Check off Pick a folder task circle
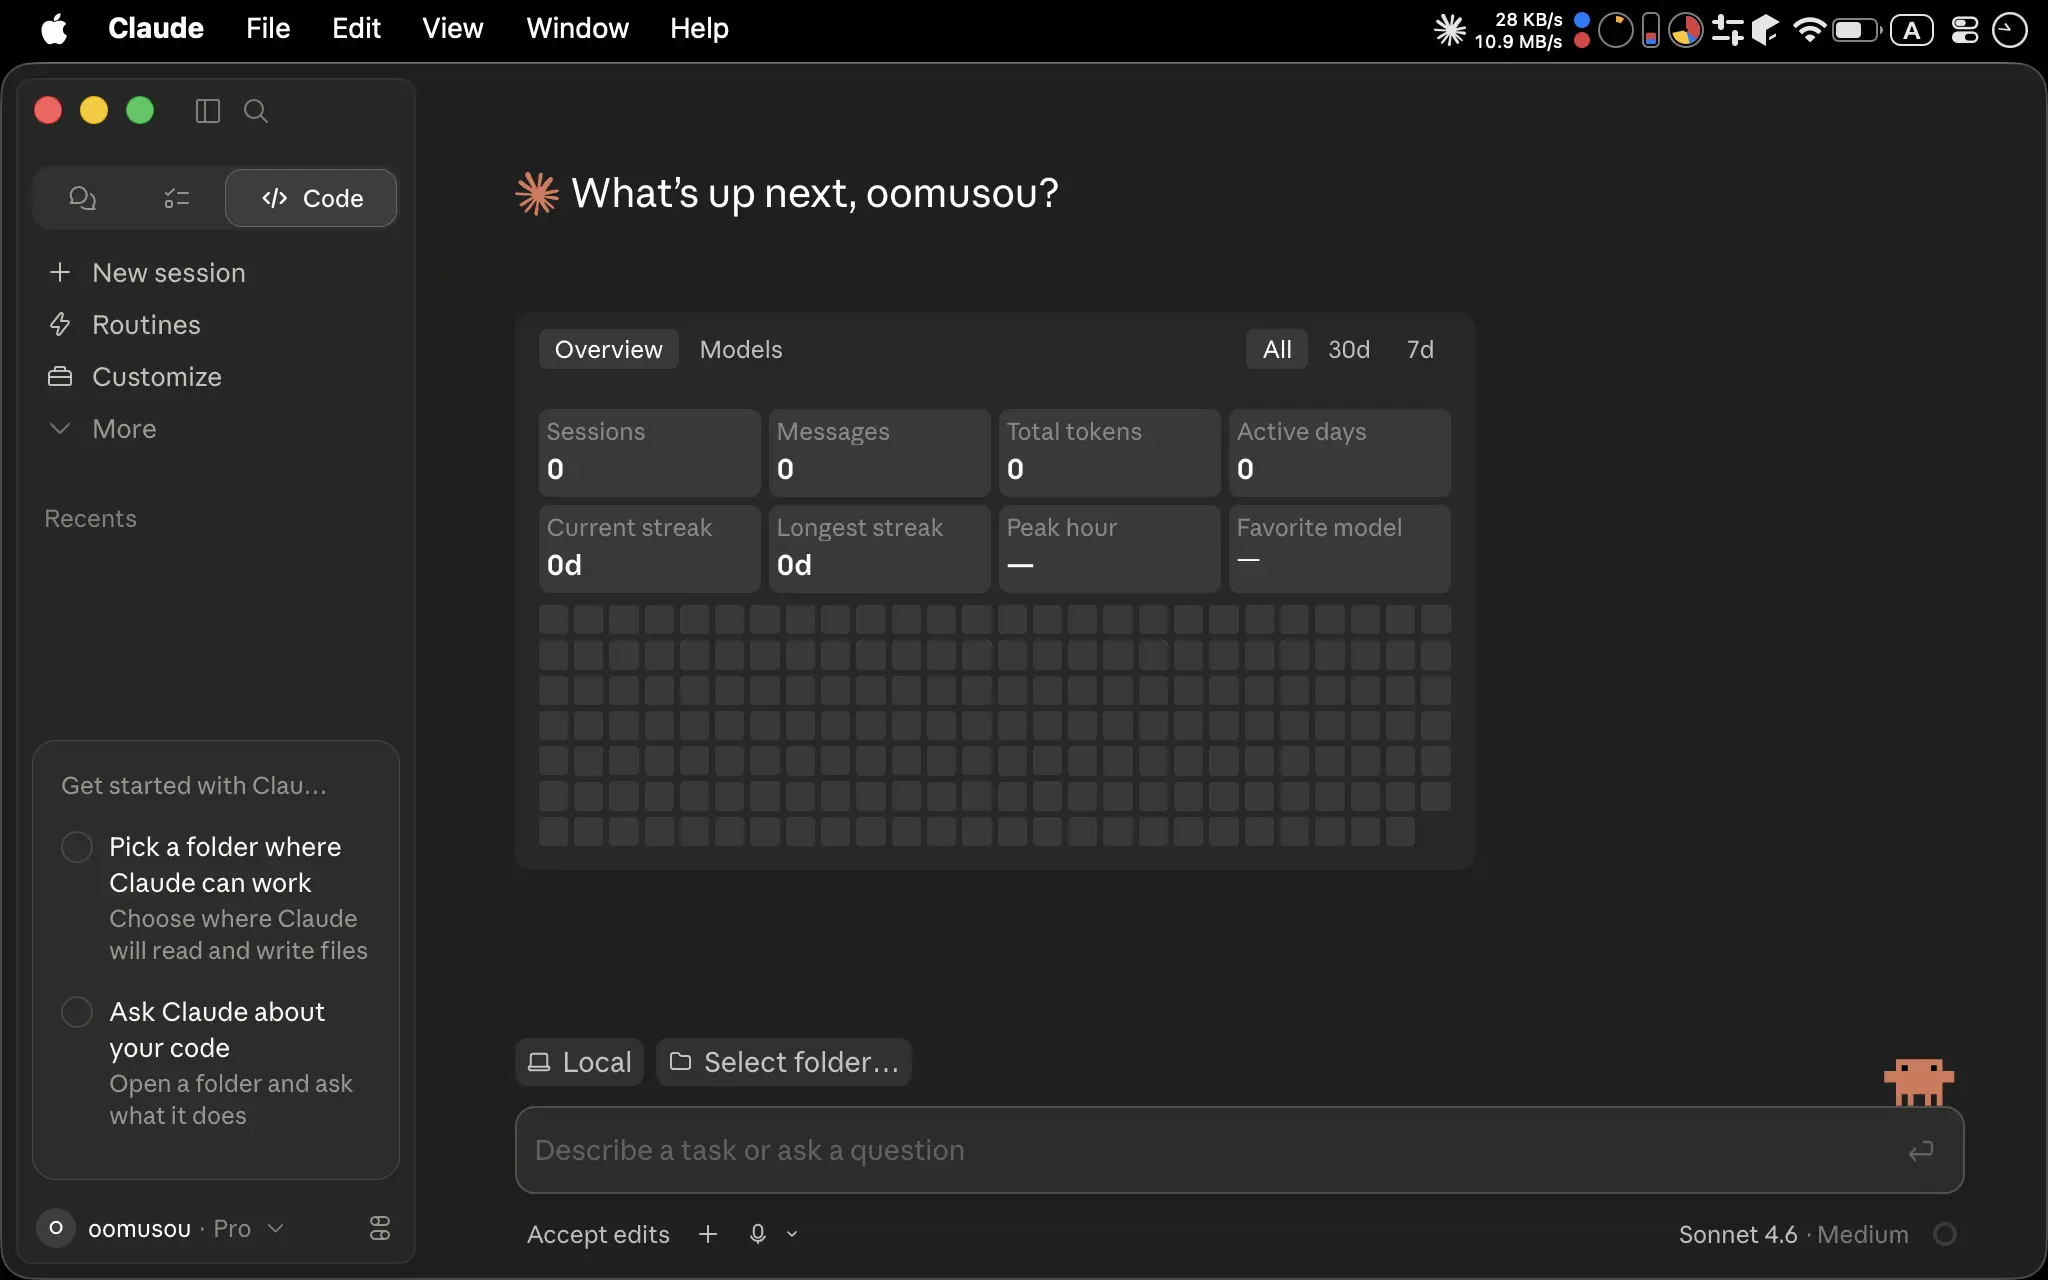The image size is (2048, 1280). coord(77,847)
